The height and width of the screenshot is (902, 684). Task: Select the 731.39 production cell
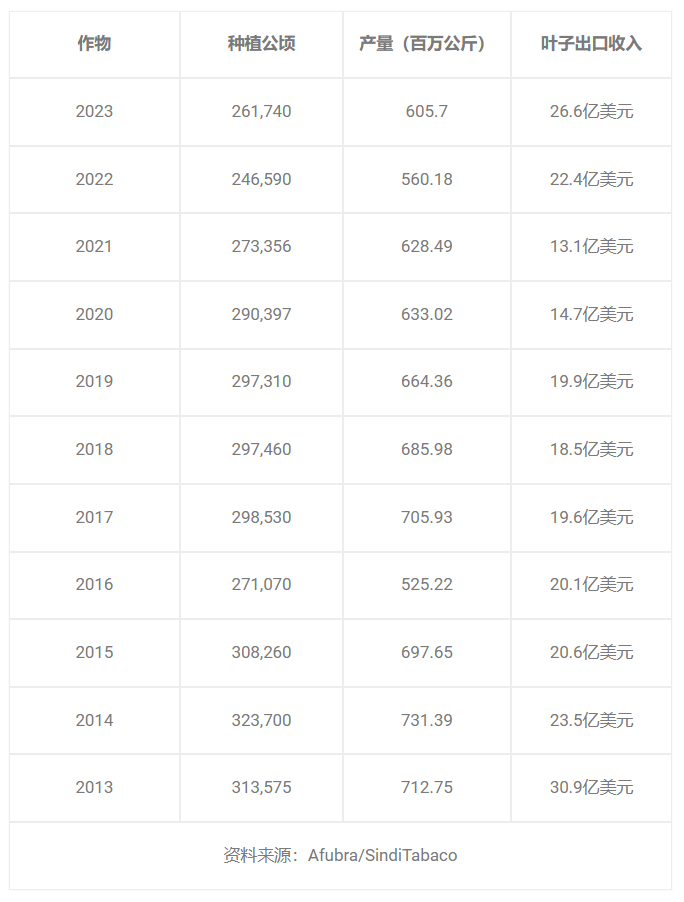426,720
